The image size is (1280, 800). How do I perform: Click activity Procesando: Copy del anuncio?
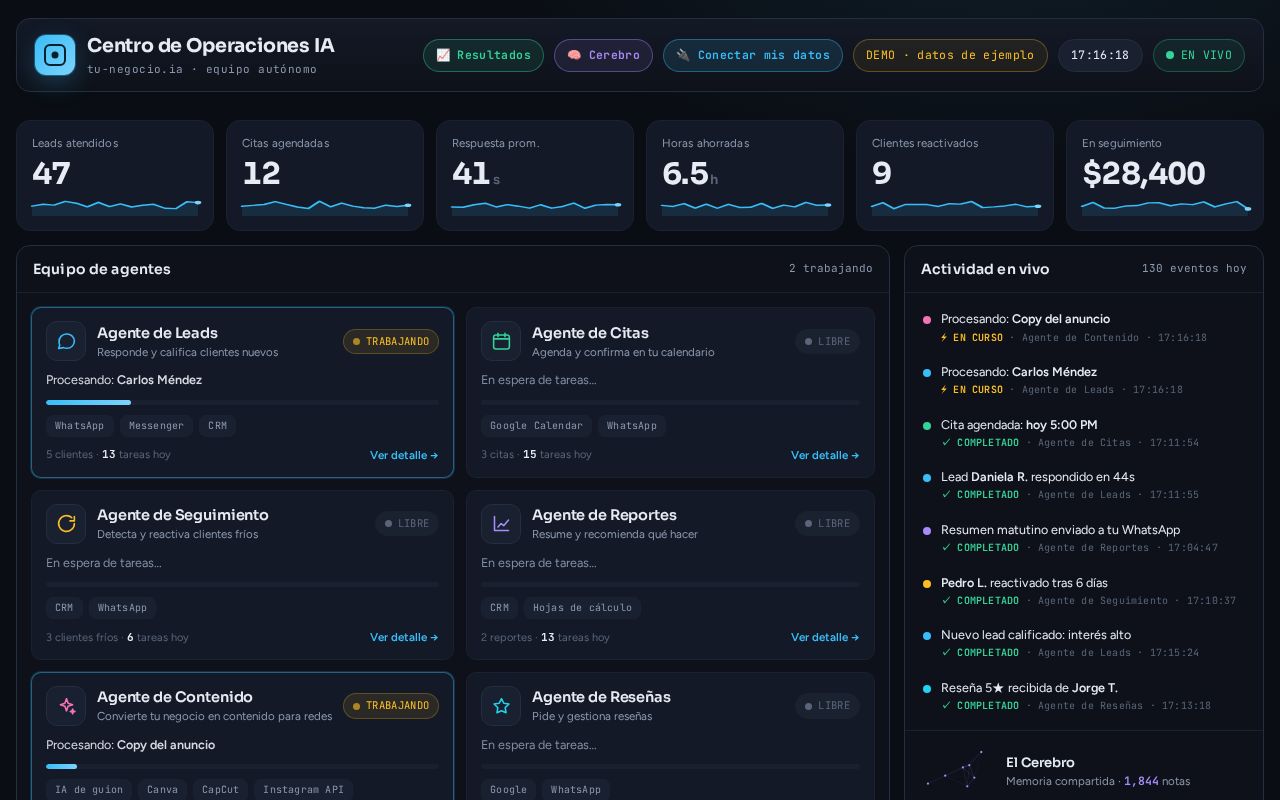[x=1084, y=328]
